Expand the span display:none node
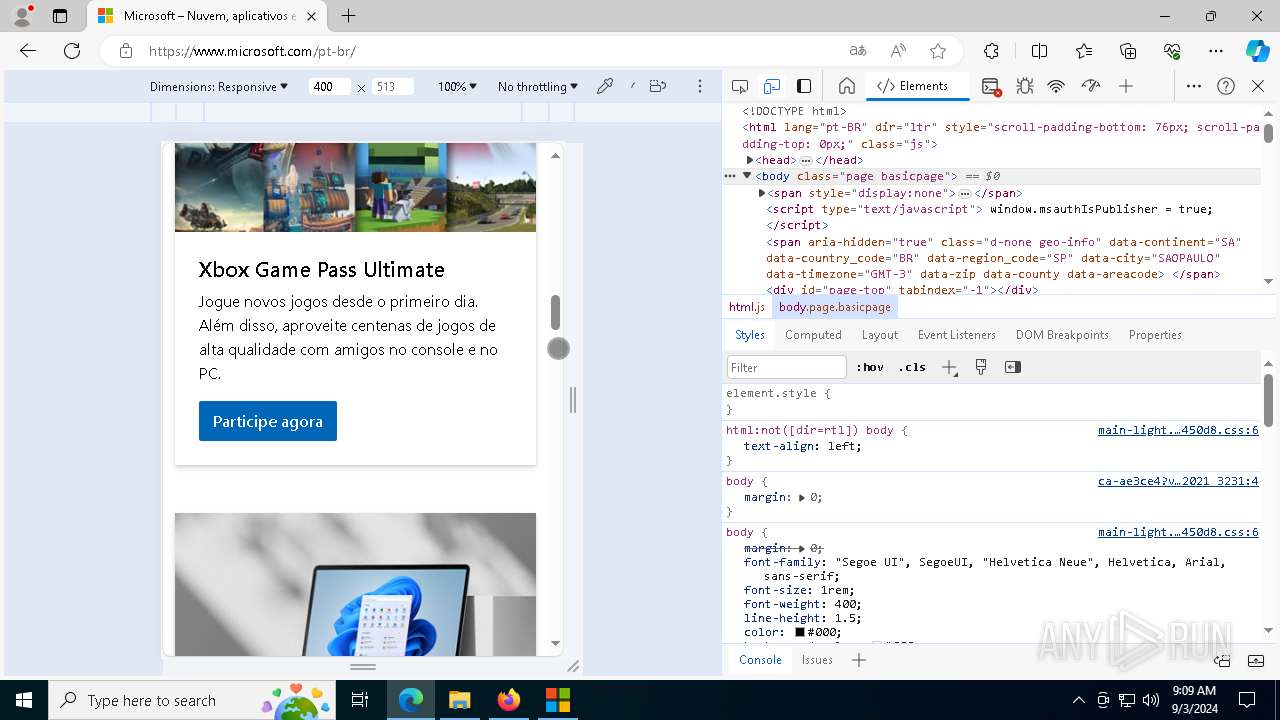1280x720 pixels. coord(762,193)
